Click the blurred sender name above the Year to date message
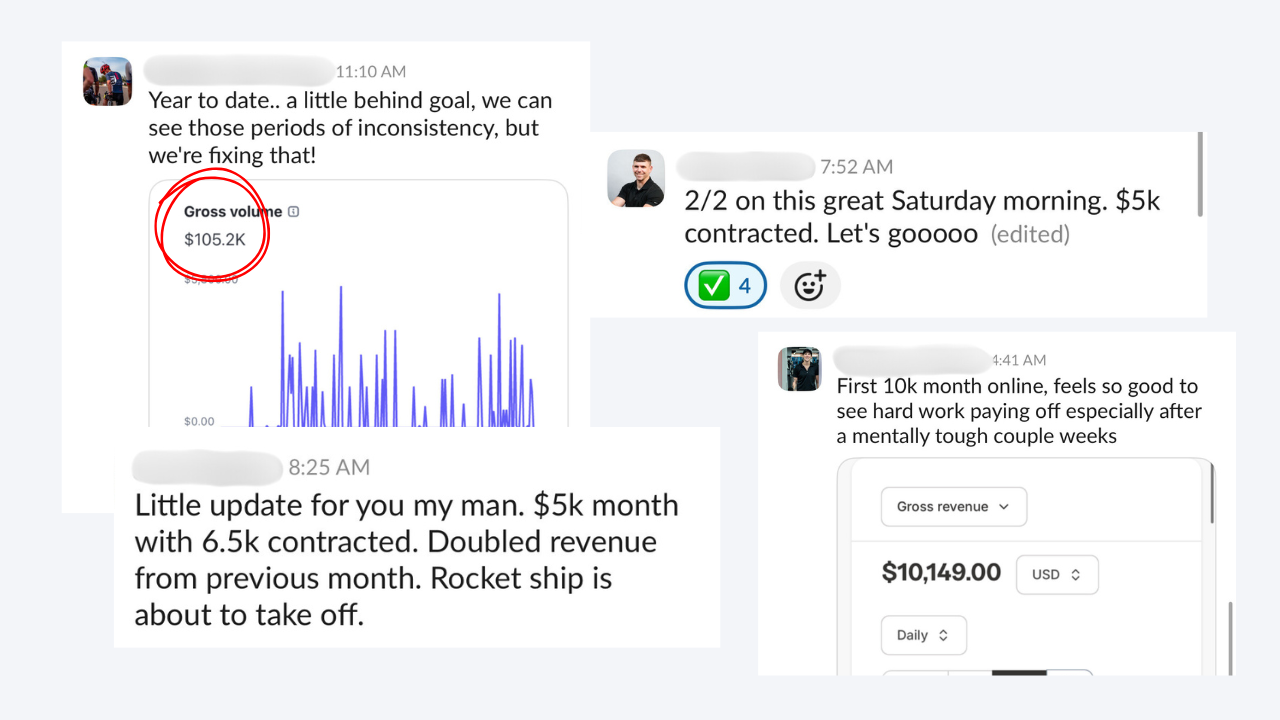Screen dimensions: 1280x720 [238, 70]
